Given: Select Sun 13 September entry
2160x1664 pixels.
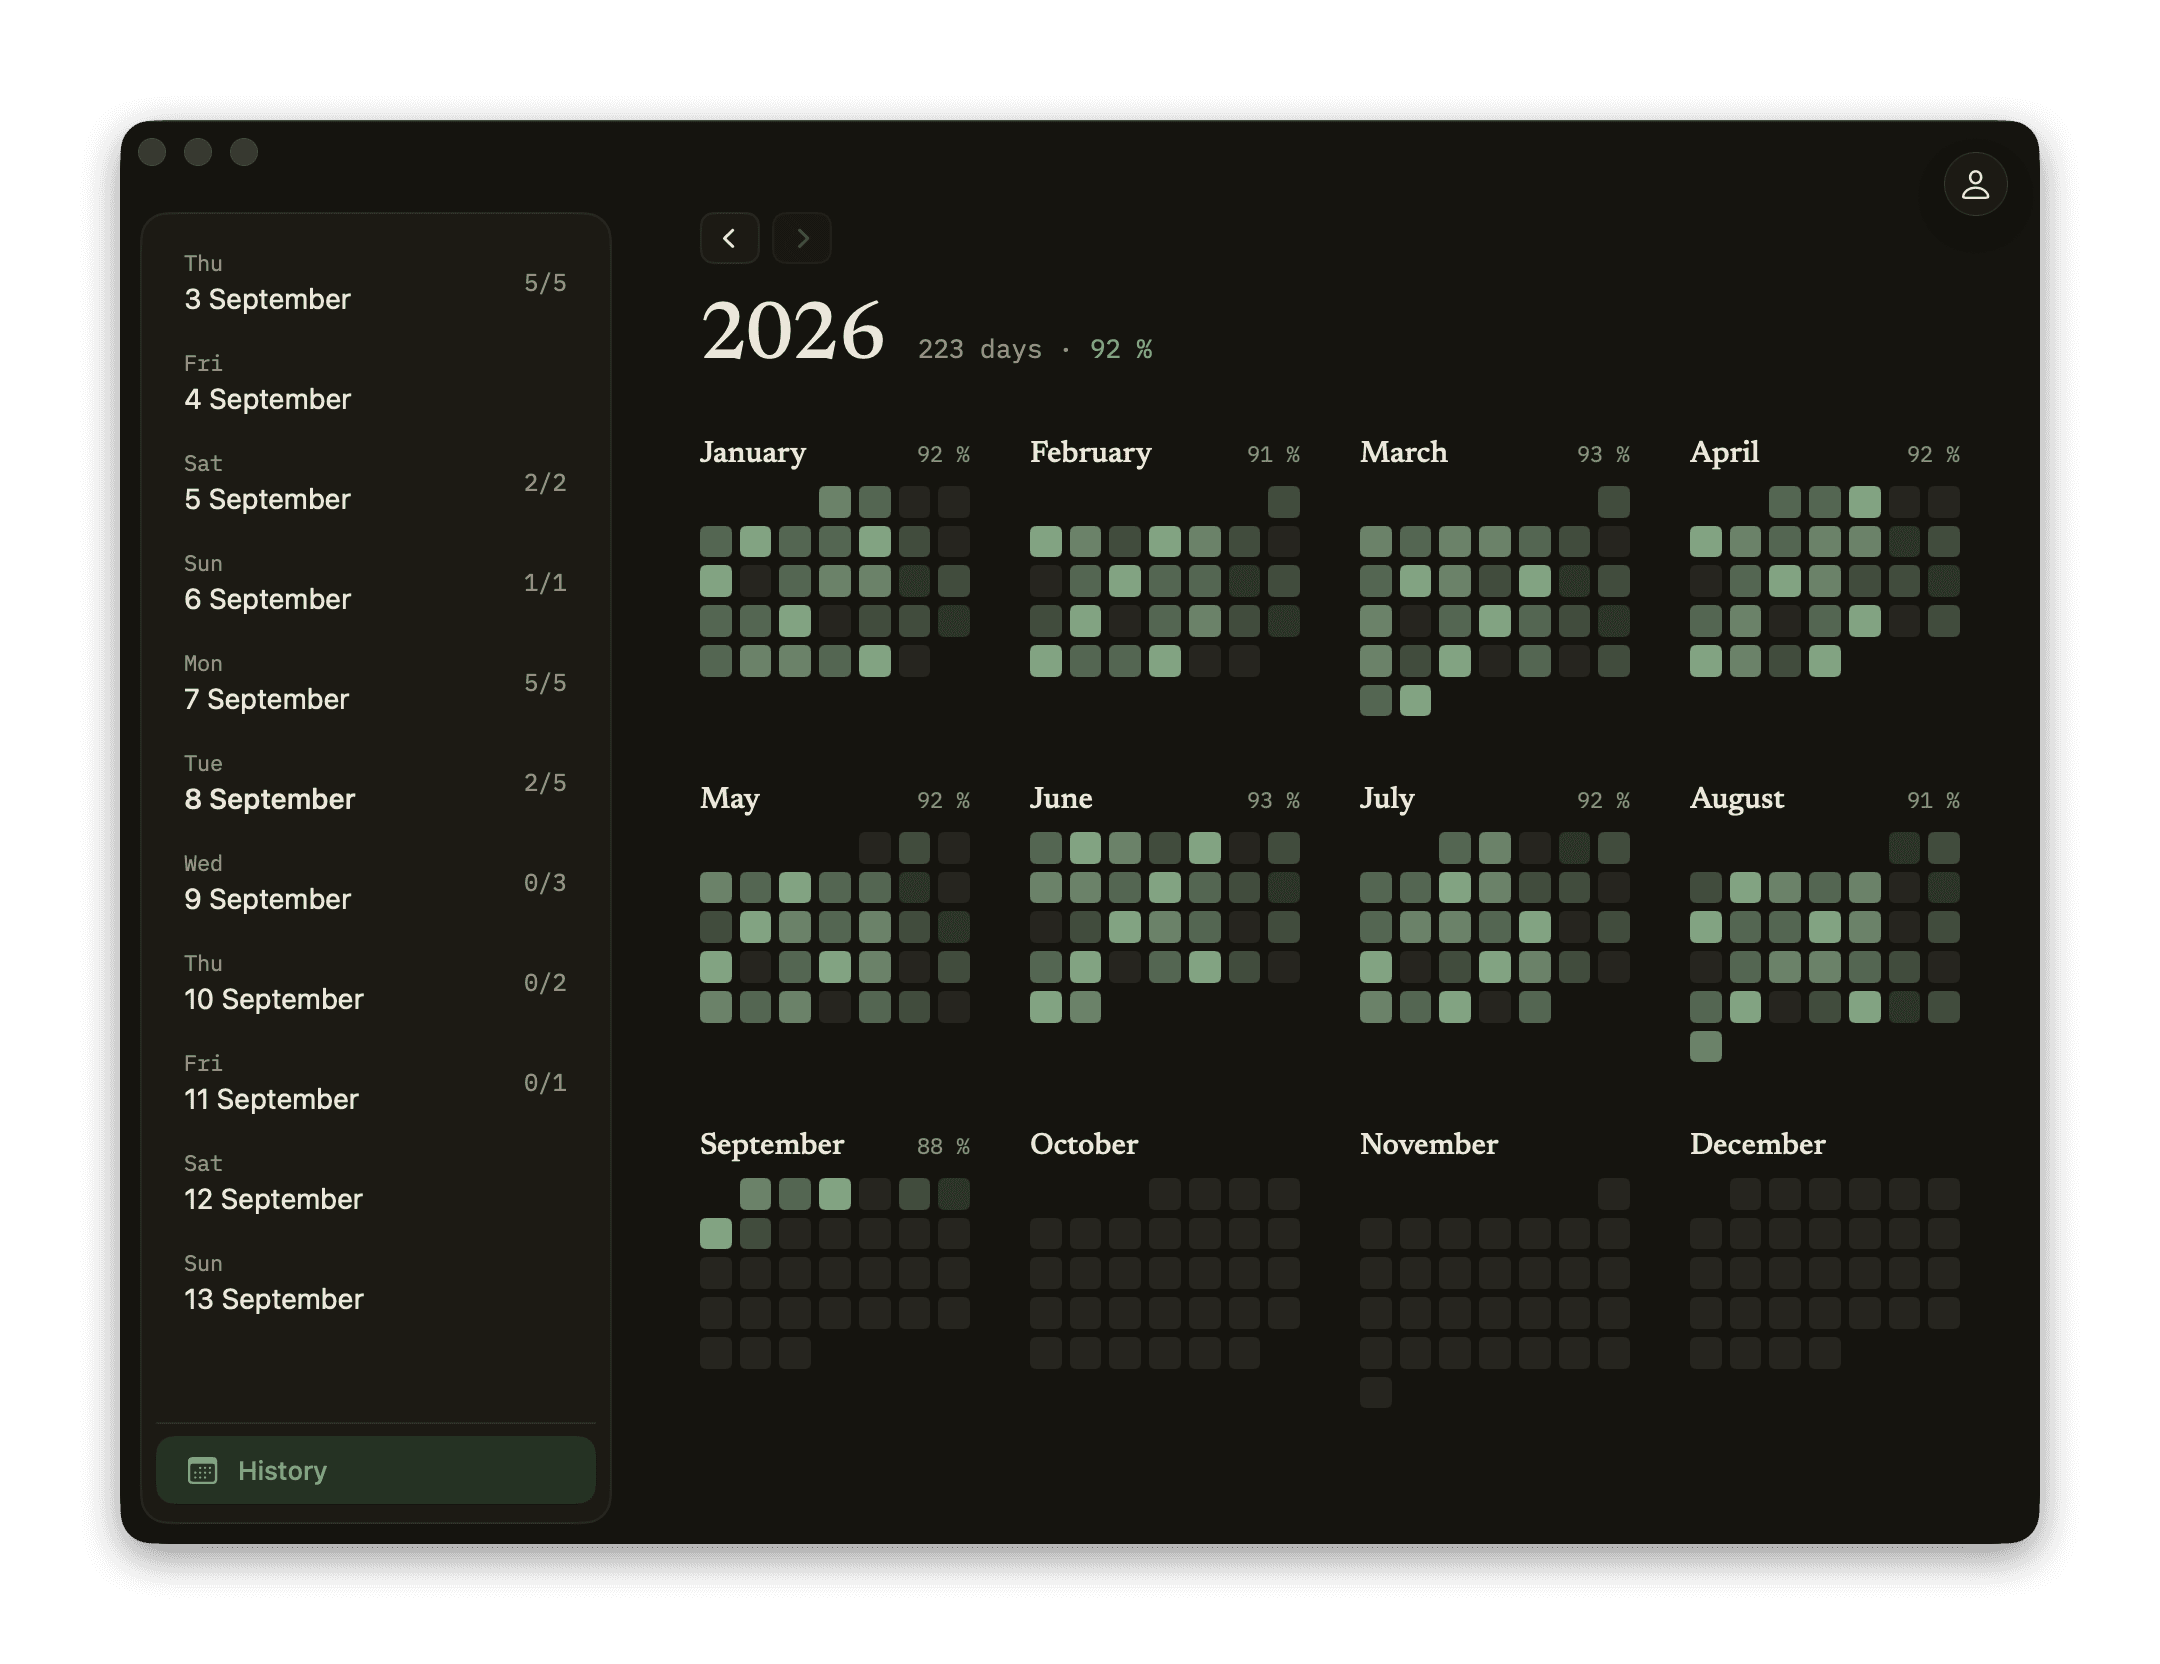Looking at the screenshot, I should pyautogui.click(x=376, y=1284).
